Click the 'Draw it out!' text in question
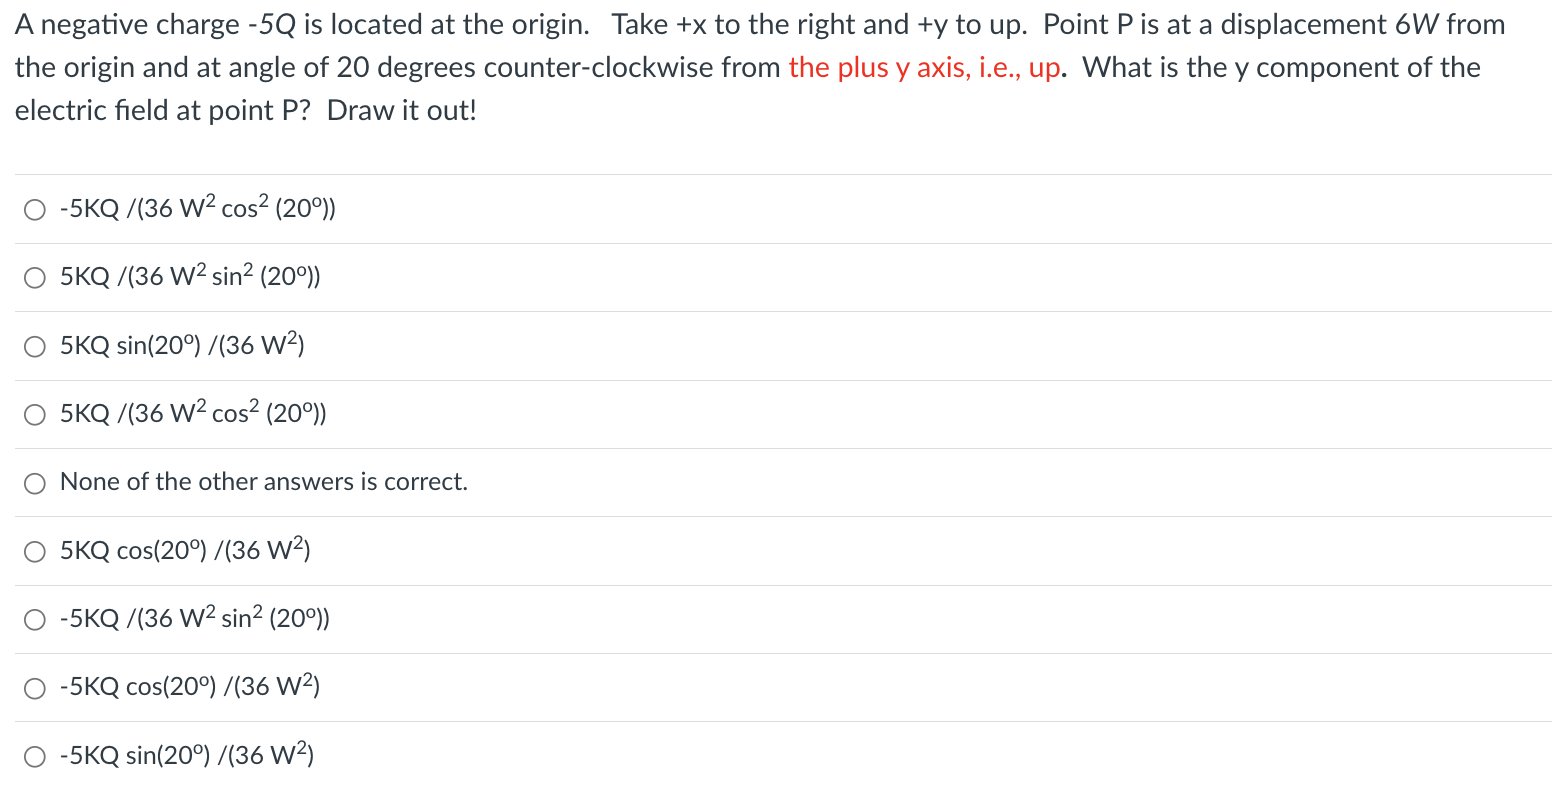Image resolution: width=1554 pixels, height=786 pixels. 402,110
